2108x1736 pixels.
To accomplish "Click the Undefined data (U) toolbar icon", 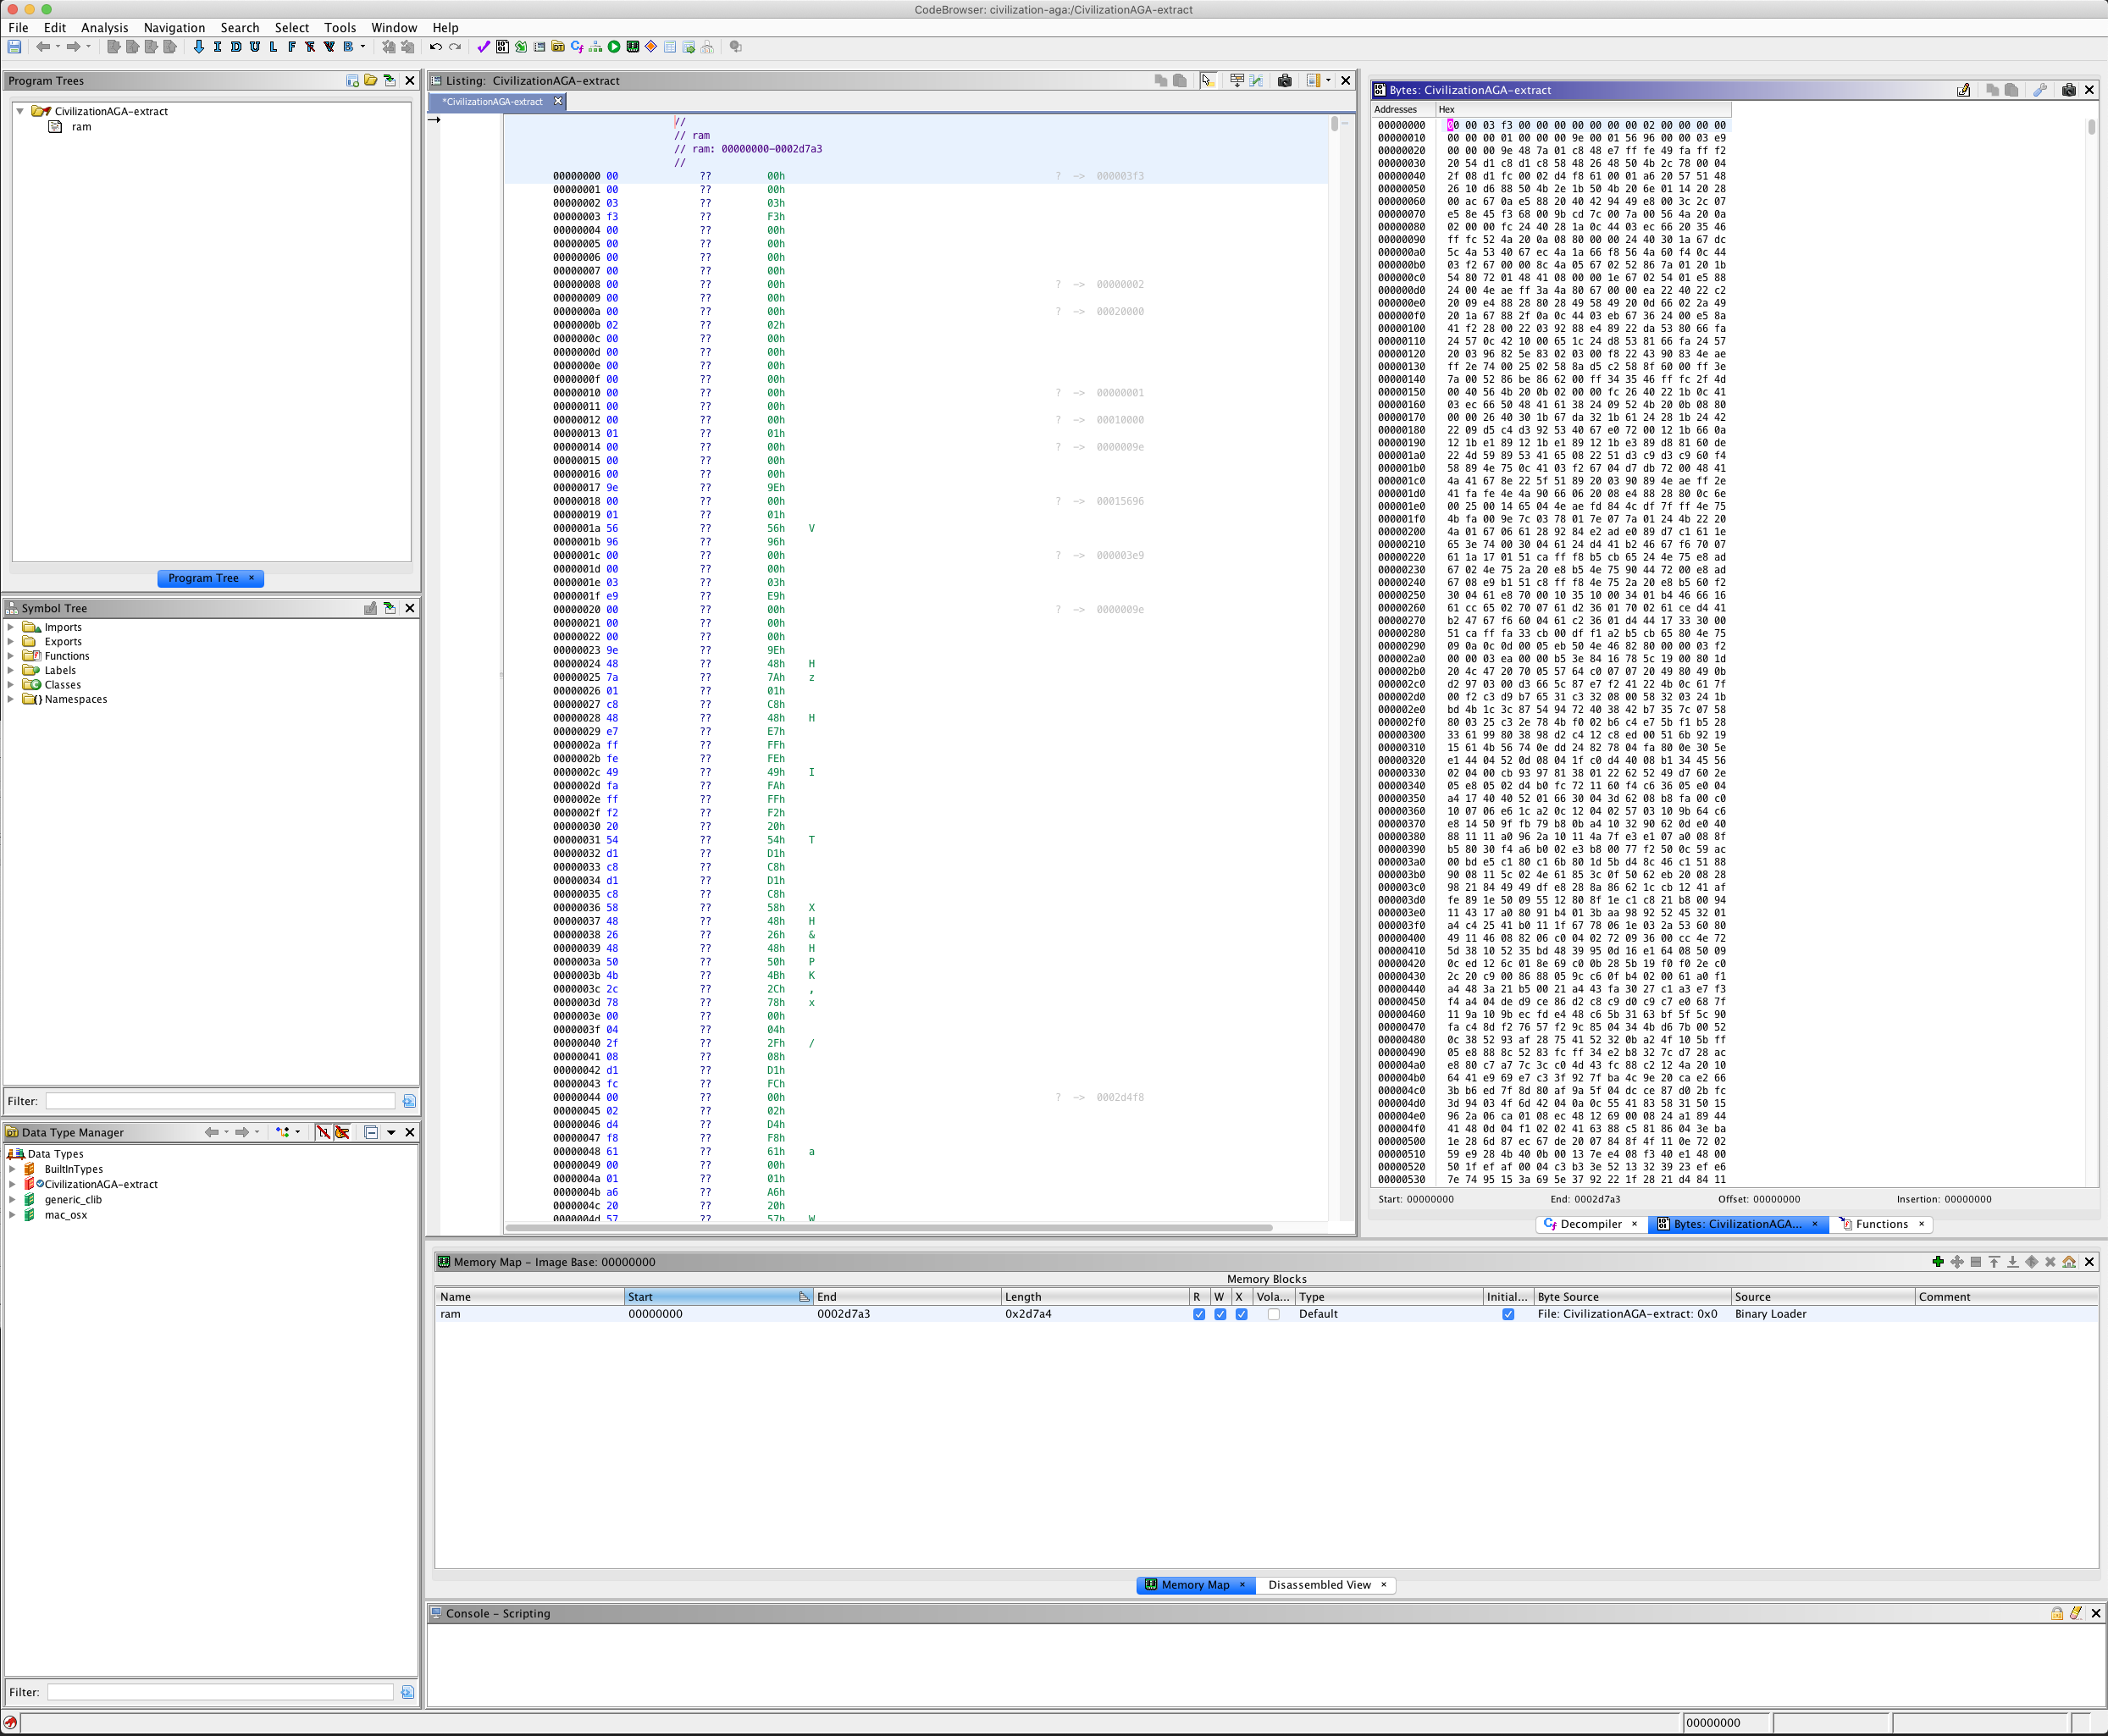I will 255,47.
